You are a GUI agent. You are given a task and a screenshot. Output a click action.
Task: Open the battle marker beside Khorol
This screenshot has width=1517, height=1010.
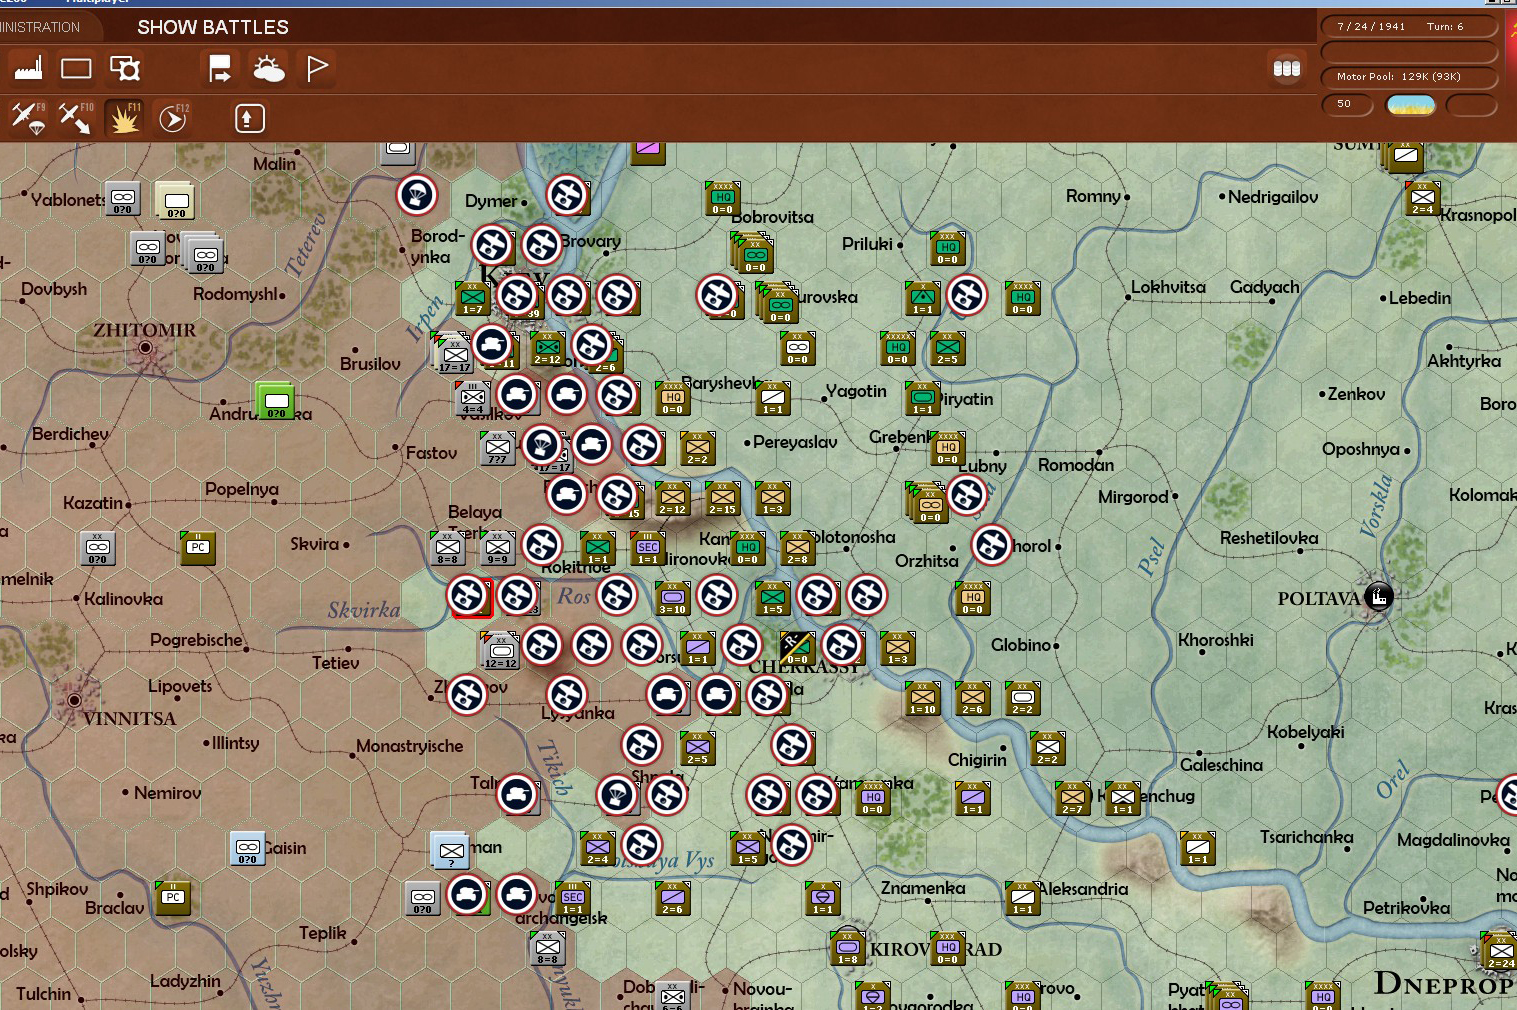pyautogui.click(x=992, y=545)
